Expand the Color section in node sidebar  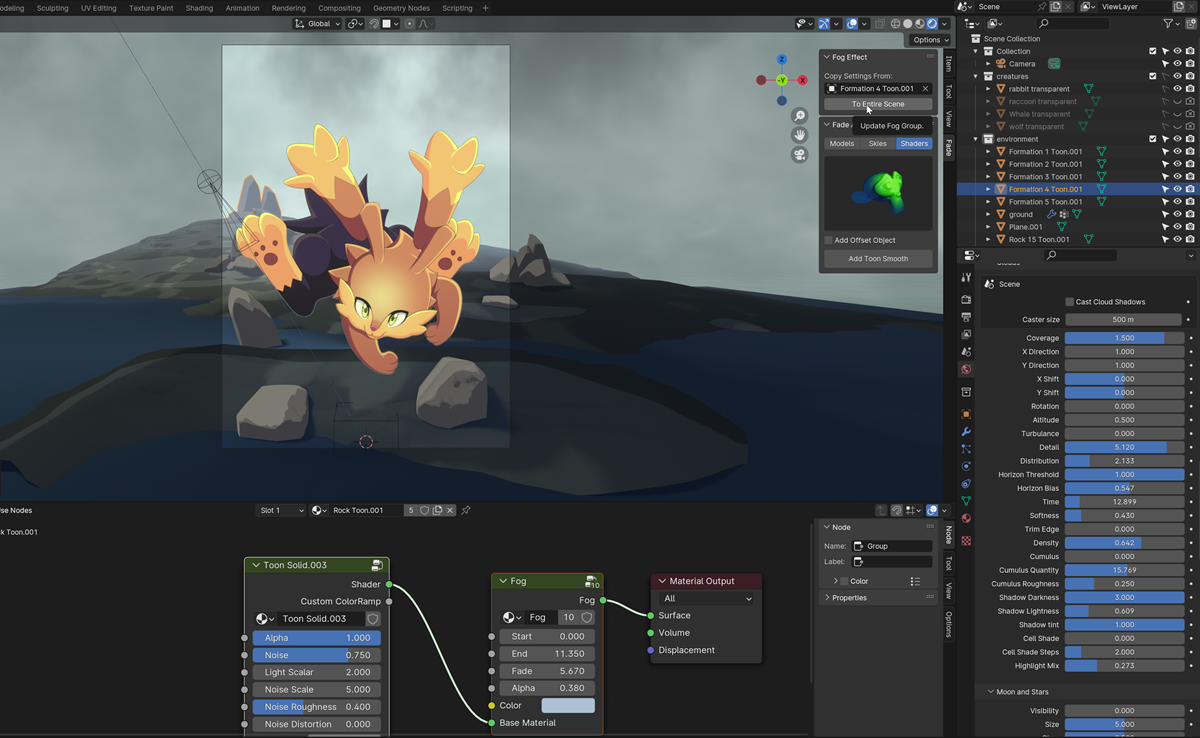[x=836, y=581]
